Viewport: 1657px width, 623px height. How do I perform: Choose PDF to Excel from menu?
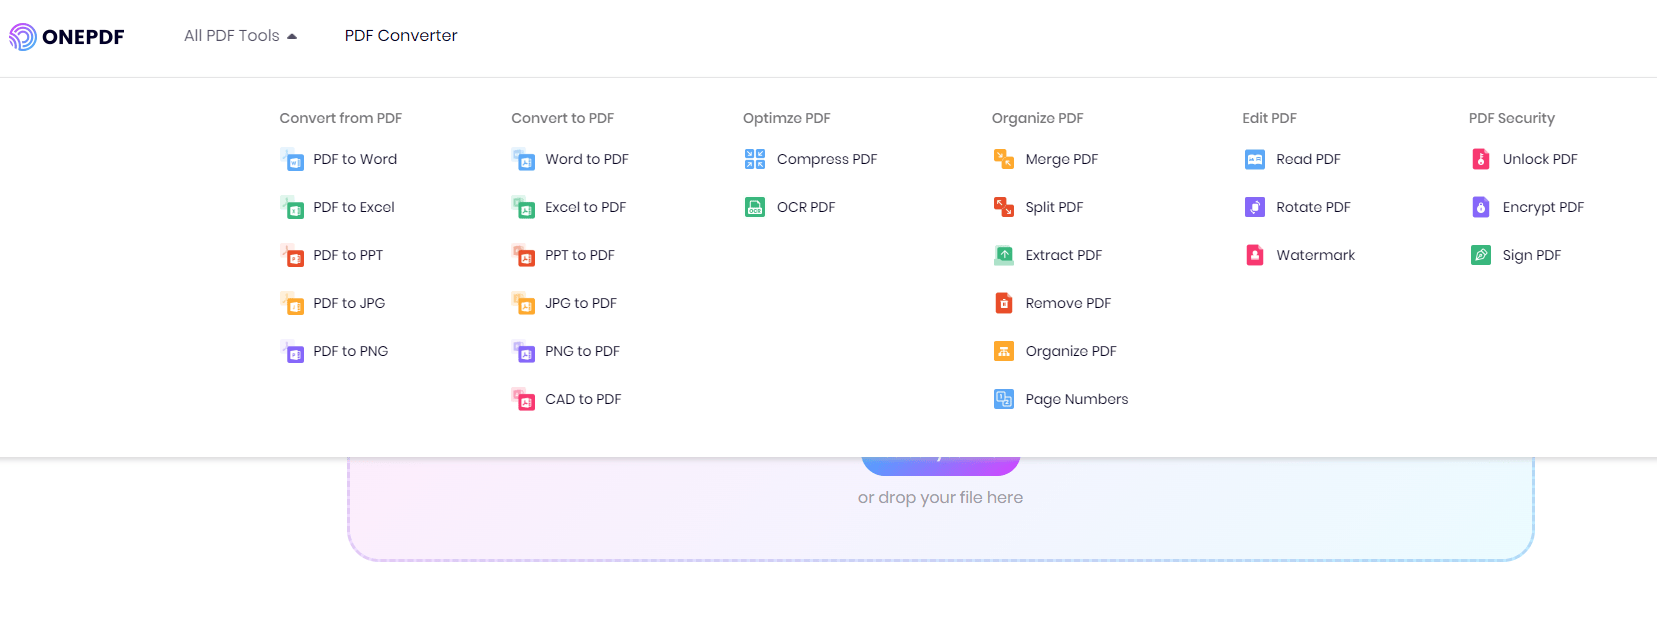[353, 207]
